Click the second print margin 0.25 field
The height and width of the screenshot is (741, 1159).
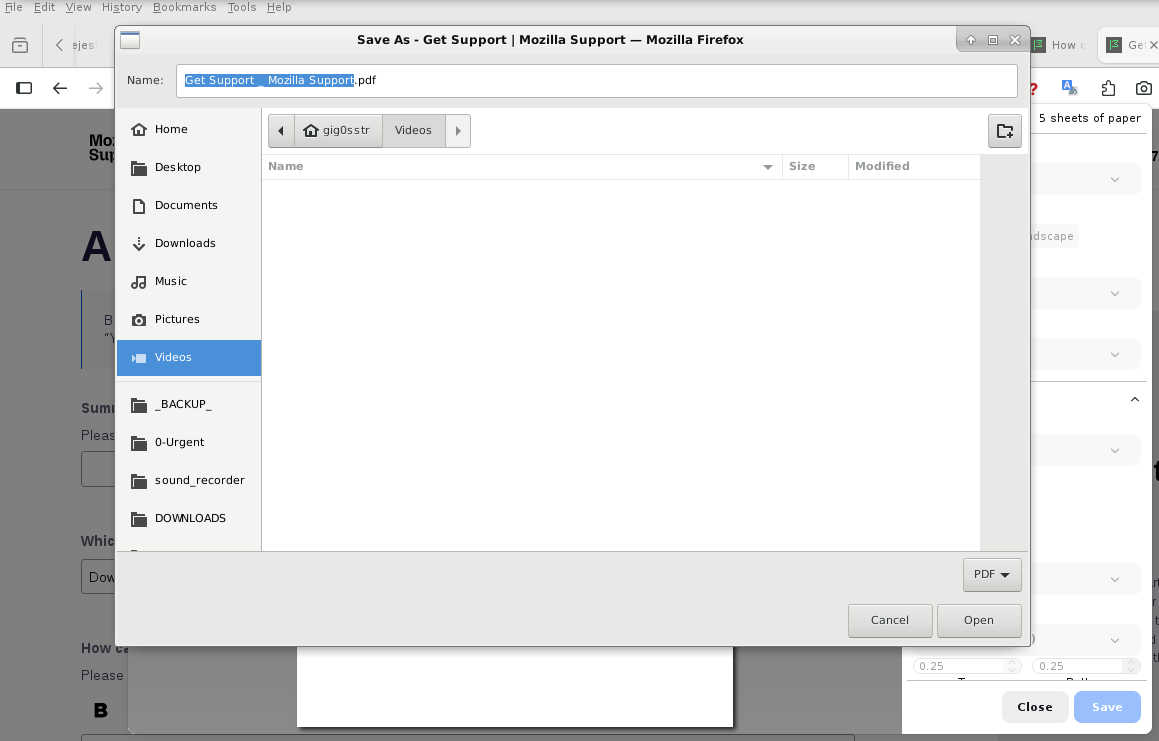(1087, 666)
